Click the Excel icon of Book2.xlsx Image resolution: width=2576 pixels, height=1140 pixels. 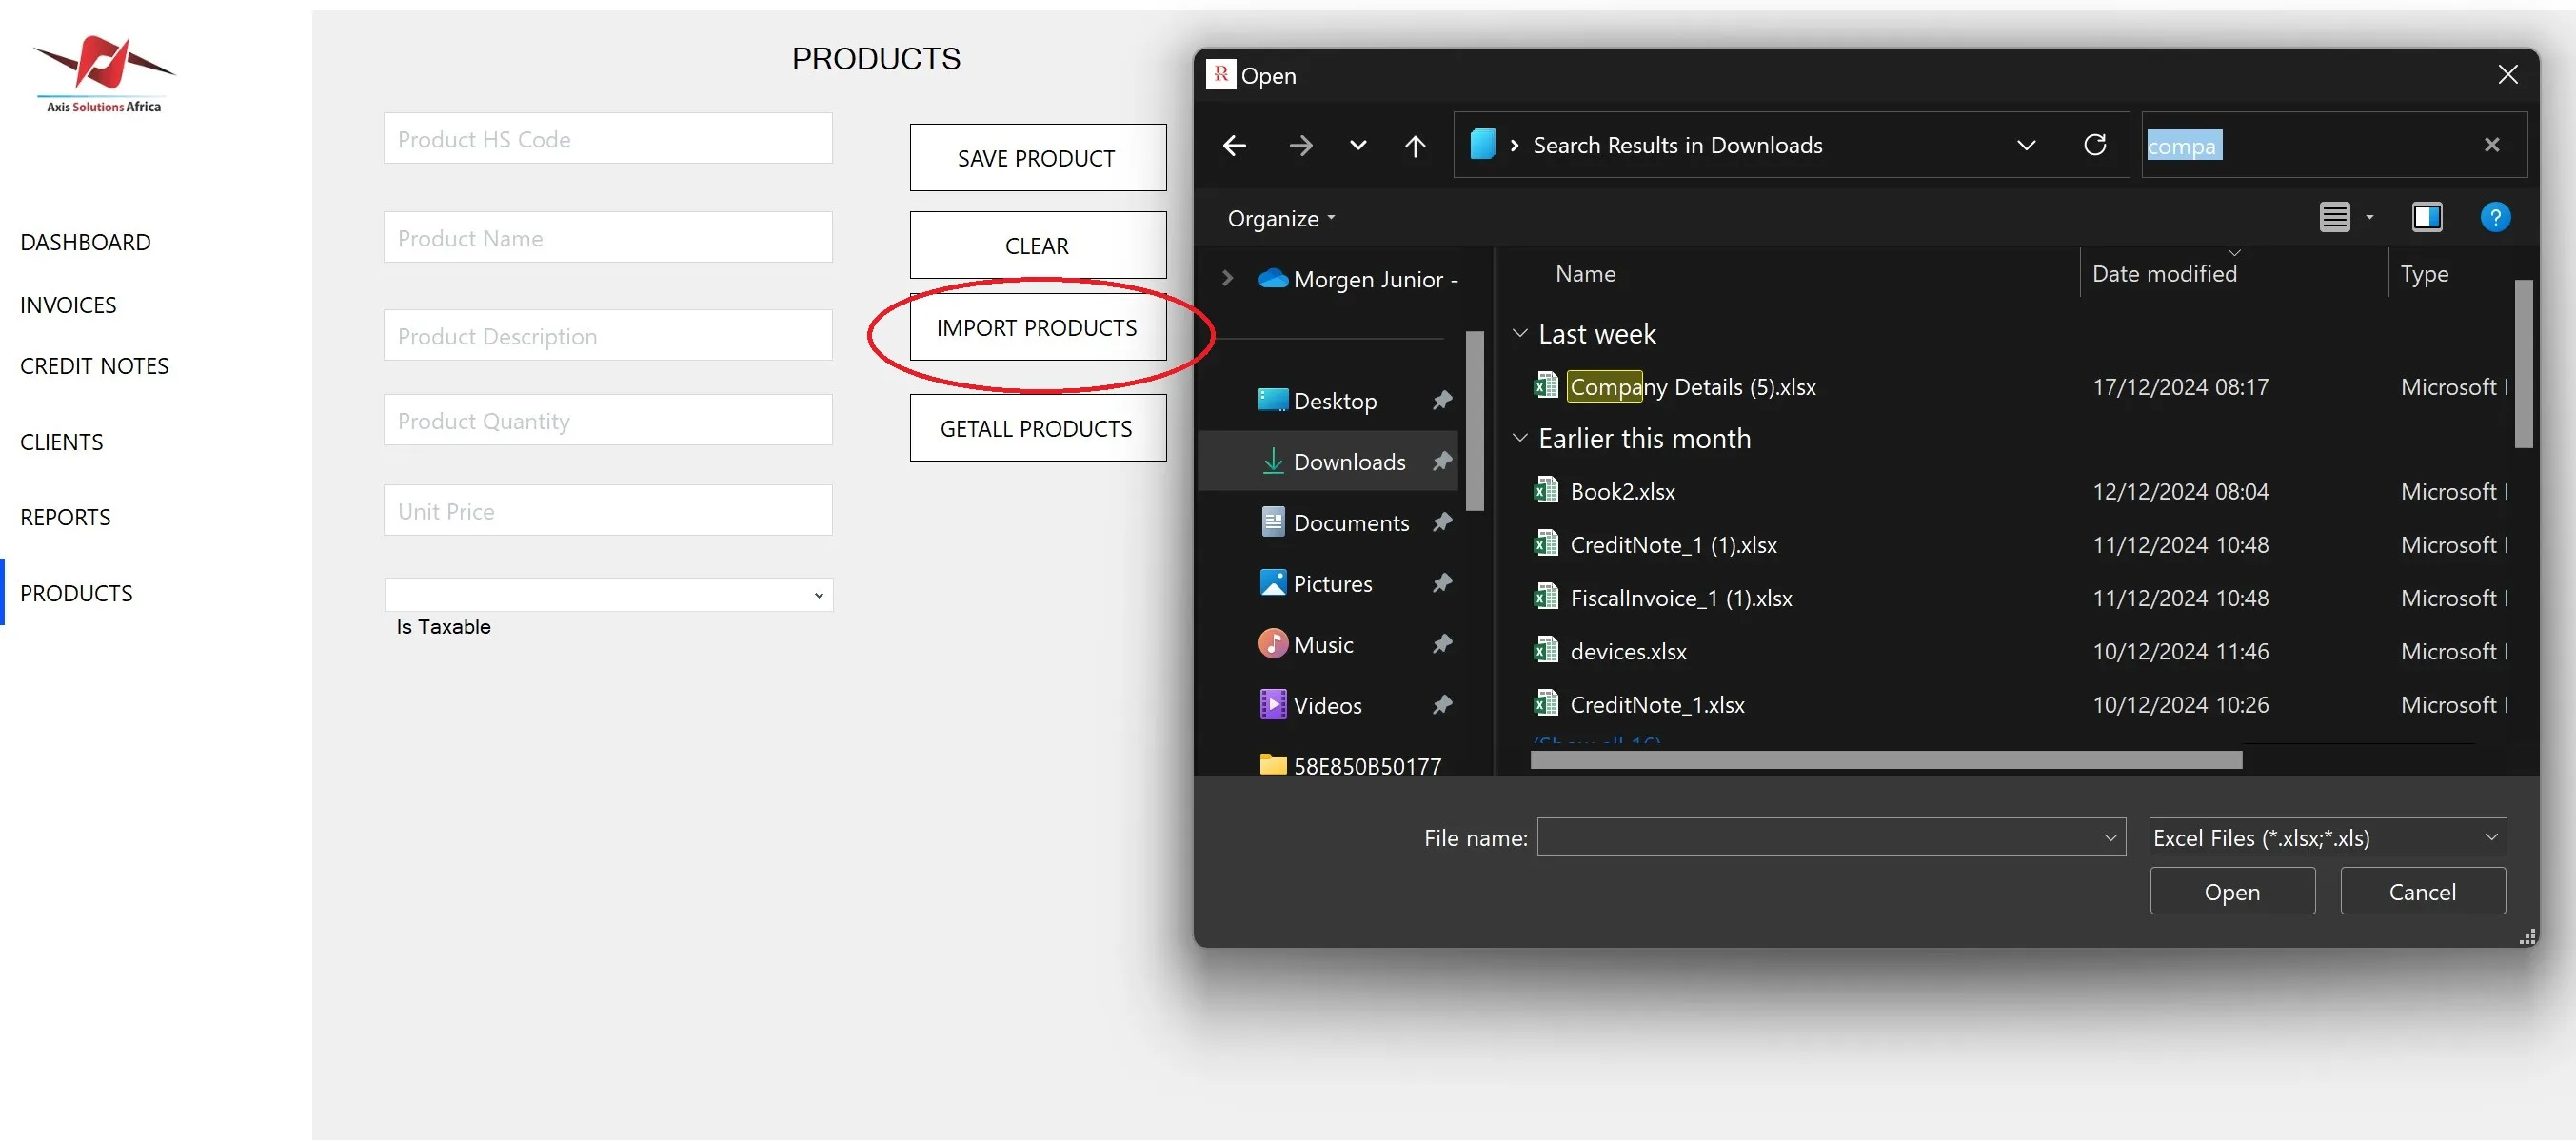[1546, 490]
